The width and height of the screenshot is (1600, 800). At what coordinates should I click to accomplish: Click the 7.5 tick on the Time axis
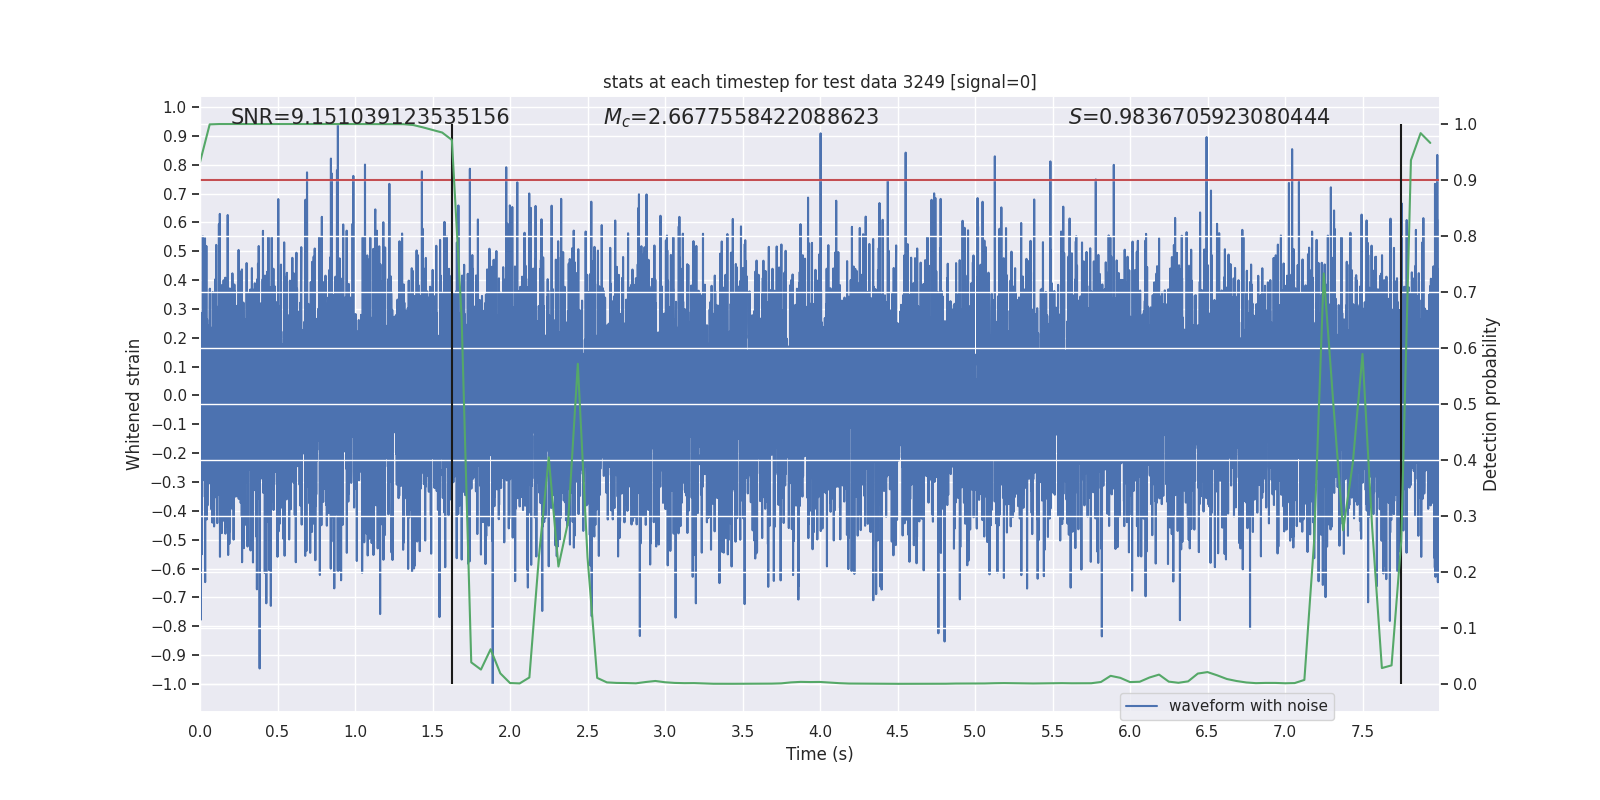pyautogui.click(x=1362, y=731)
